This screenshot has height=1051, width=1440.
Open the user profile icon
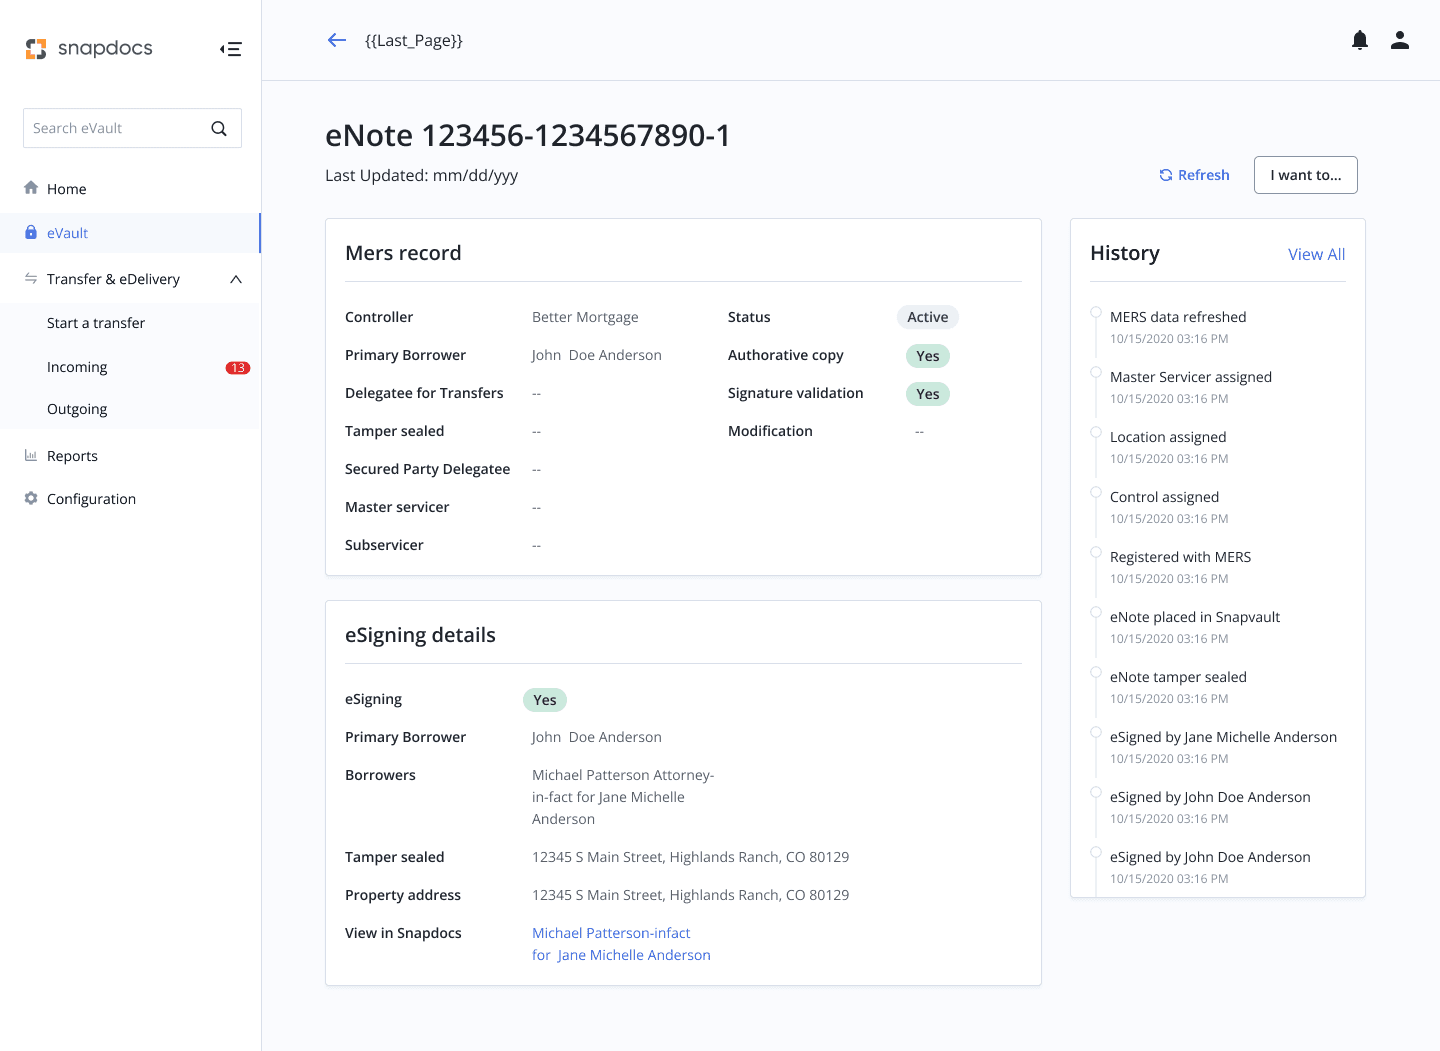1400,40
